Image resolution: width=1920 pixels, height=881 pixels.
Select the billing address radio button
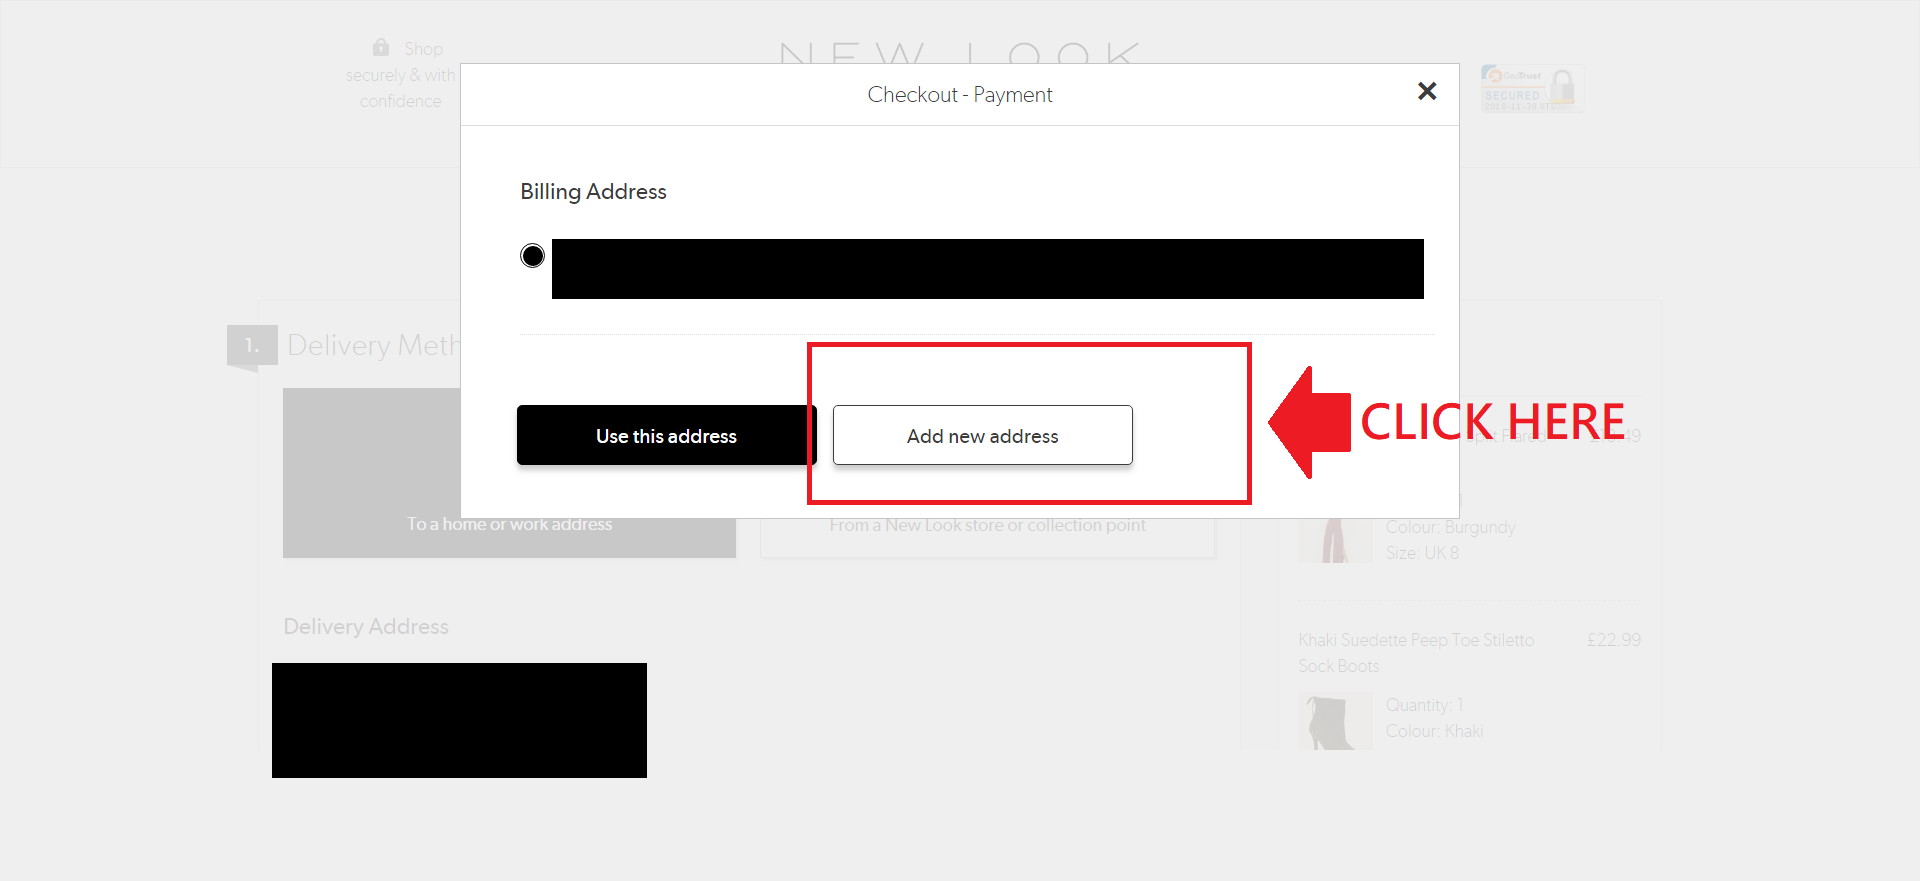coord(533,256)
